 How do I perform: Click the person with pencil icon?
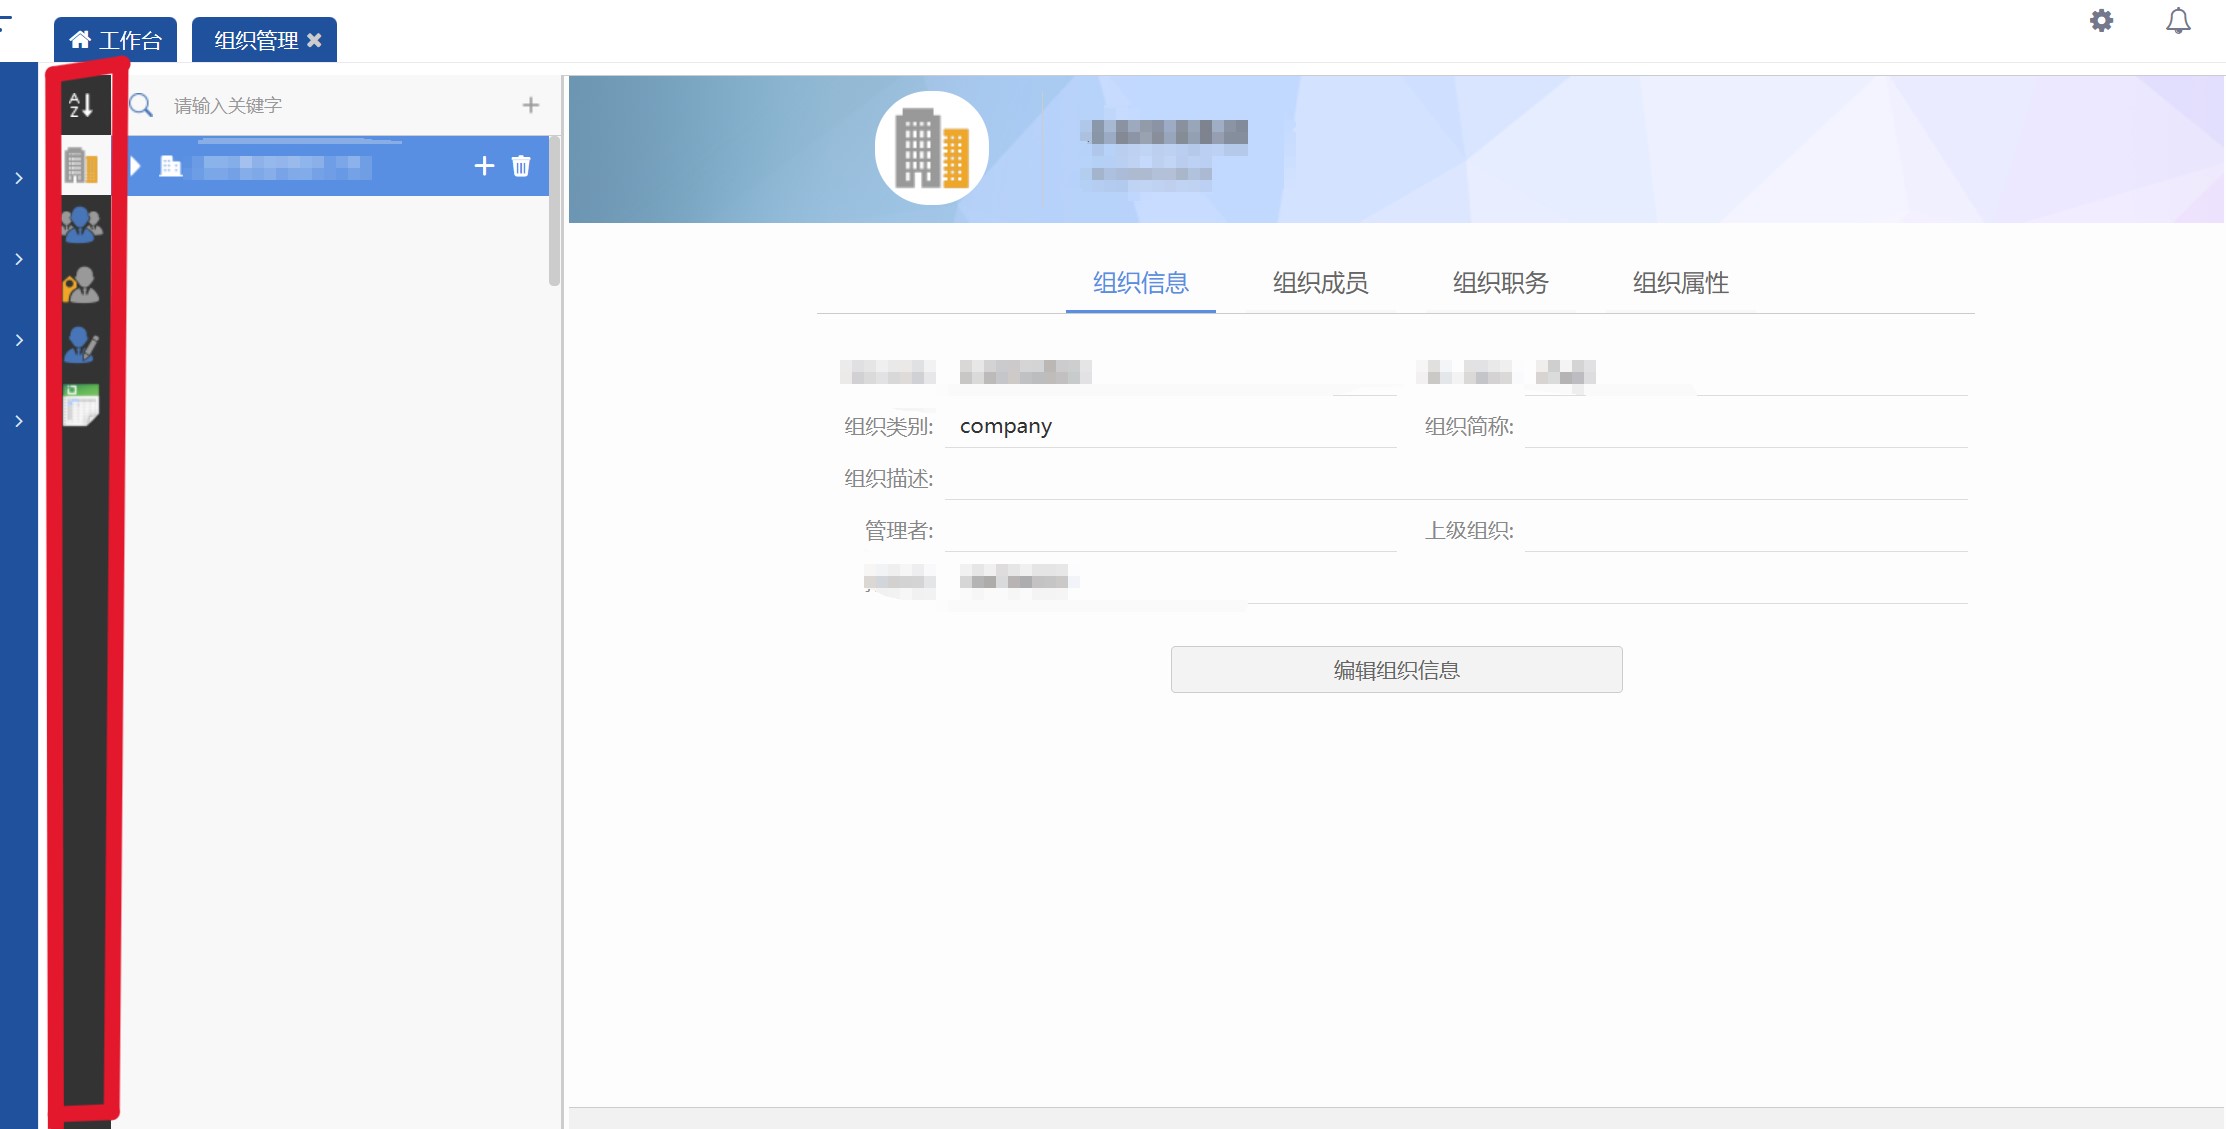click(x=81, y=345)
